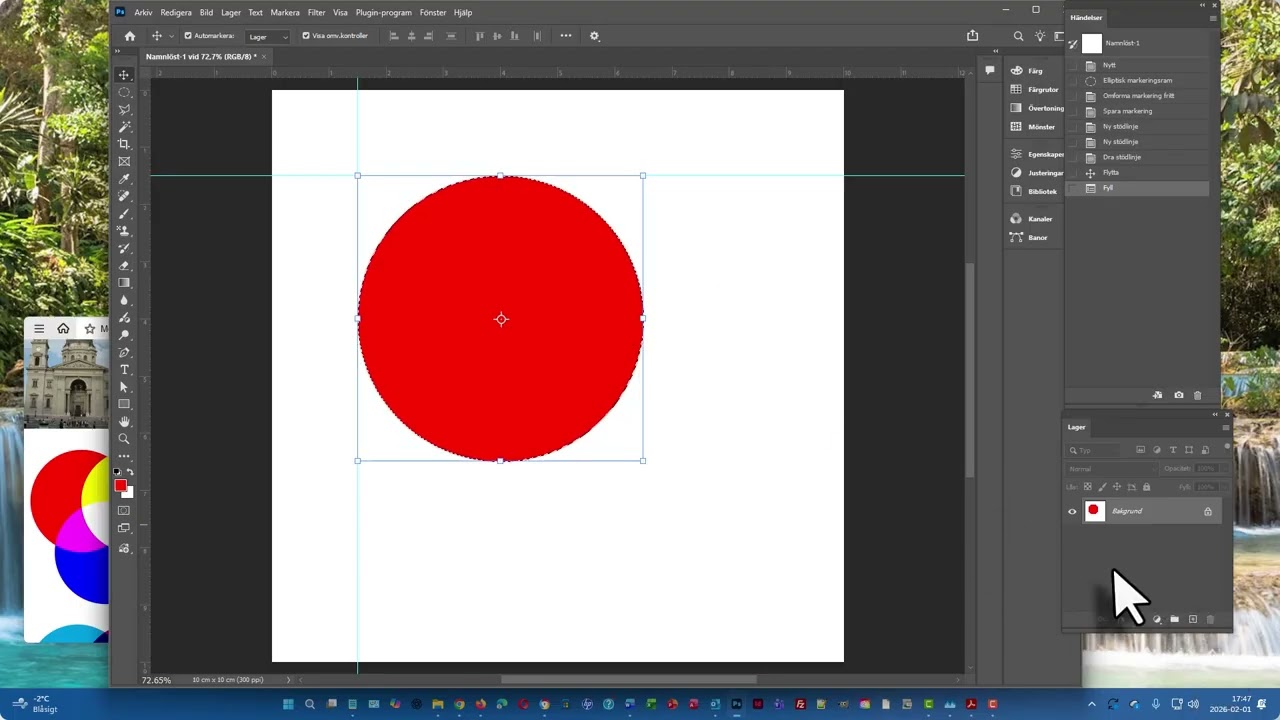The image size is (1280, 720).
Task: Open the Kanaler panel button
Action: (x=1031, y=218)
